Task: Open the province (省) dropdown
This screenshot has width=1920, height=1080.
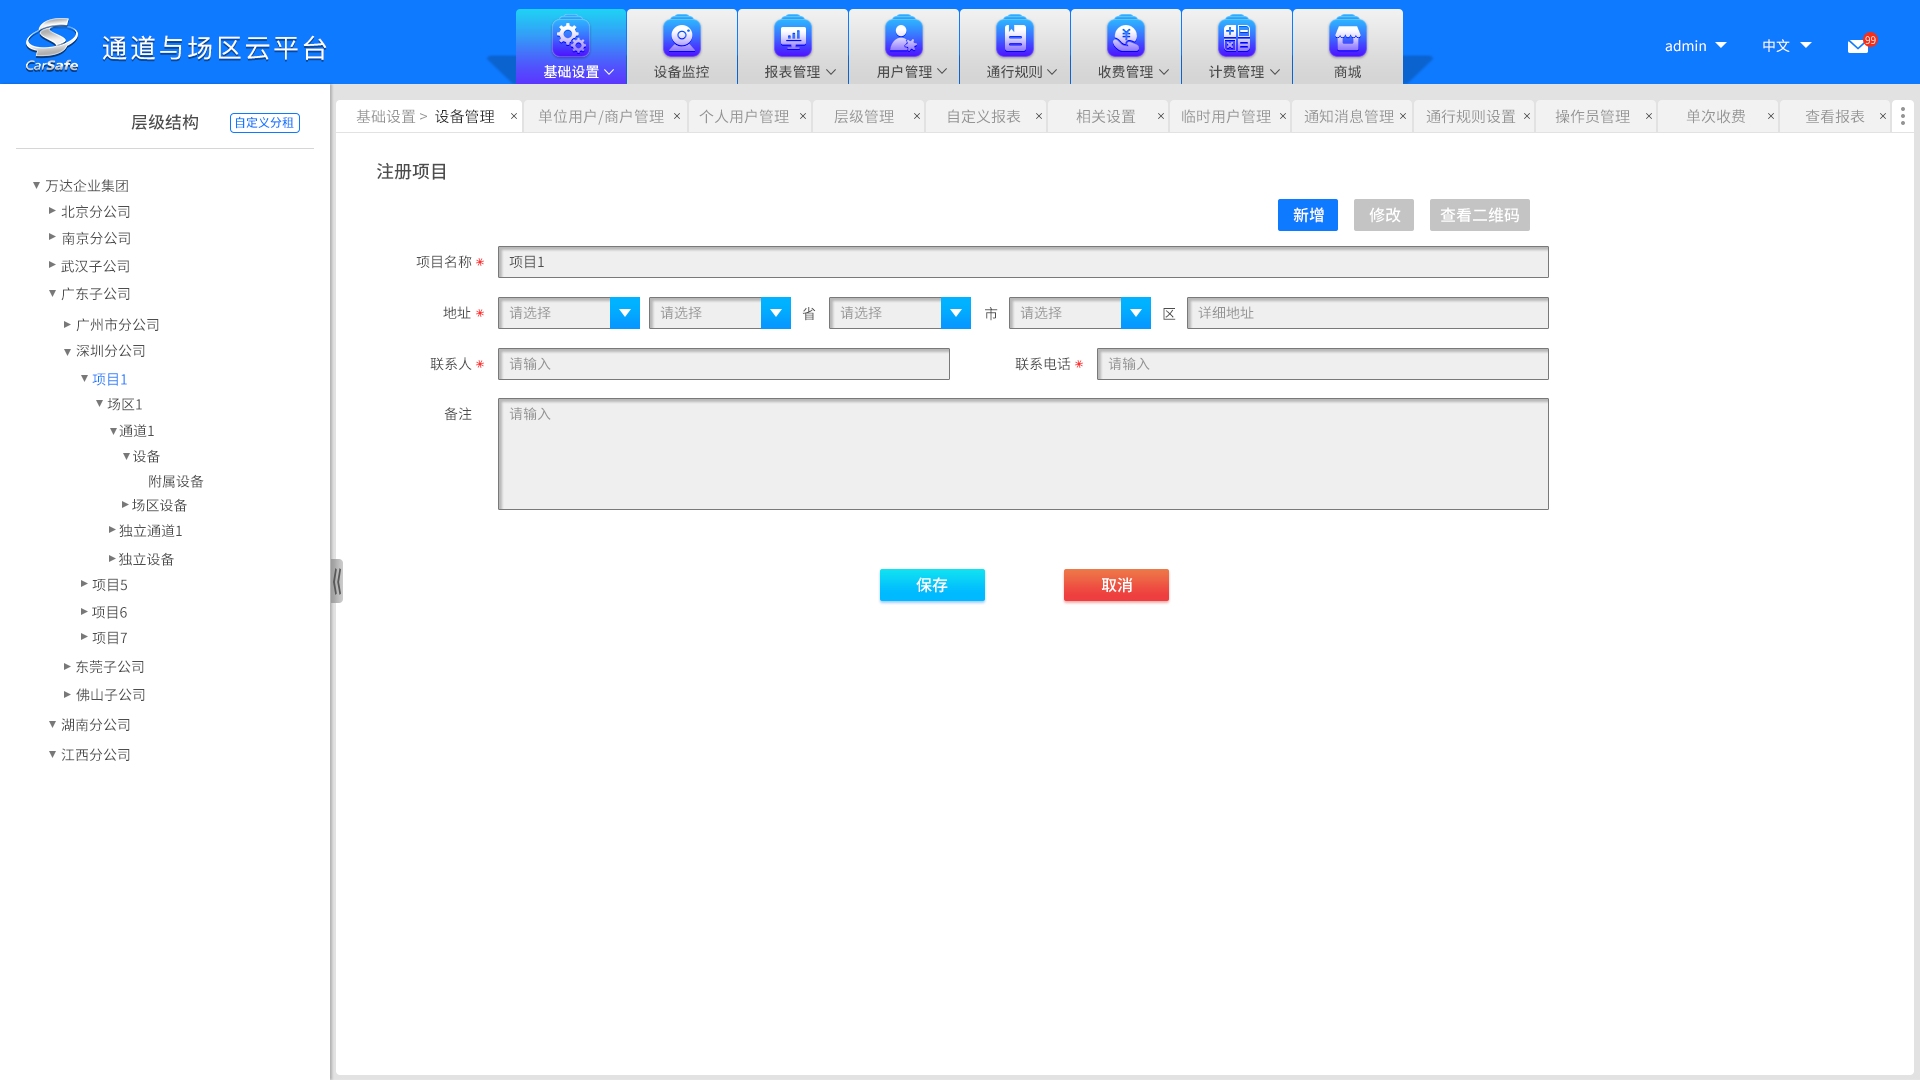Action: (x=720, y=313)
